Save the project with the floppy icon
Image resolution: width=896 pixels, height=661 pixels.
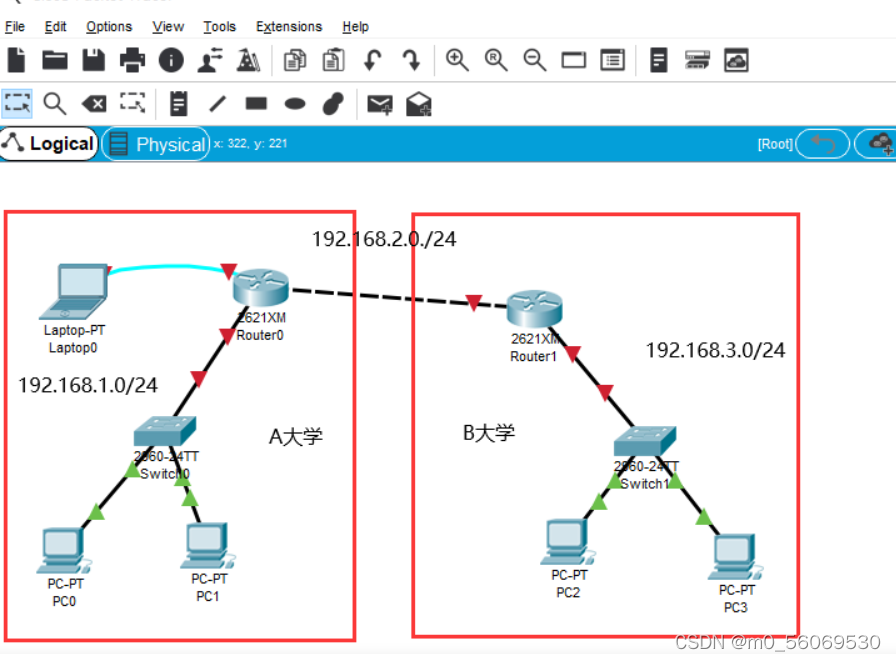click(94, 60)
